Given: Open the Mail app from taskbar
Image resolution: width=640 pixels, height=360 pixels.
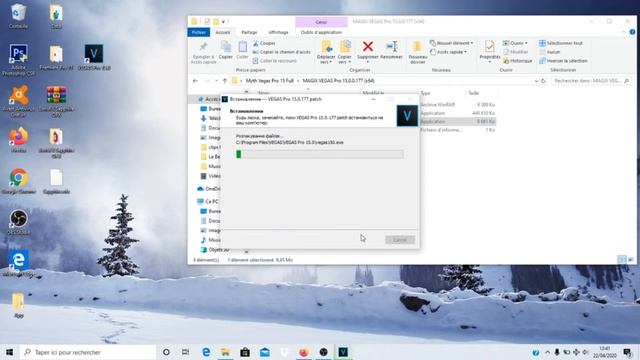Looking at the screenshot, I should point(264,352).
